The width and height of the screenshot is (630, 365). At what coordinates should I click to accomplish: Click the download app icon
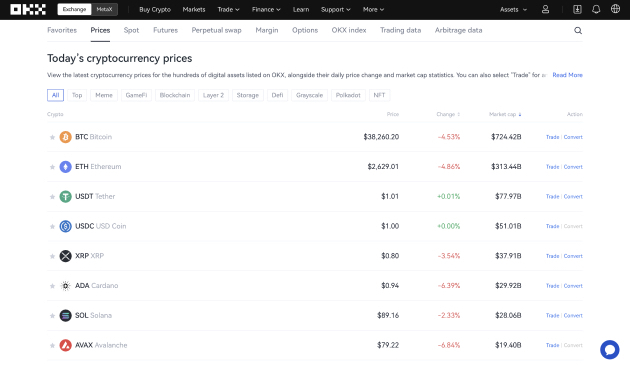pyautogui.click(x=577, y=9)
